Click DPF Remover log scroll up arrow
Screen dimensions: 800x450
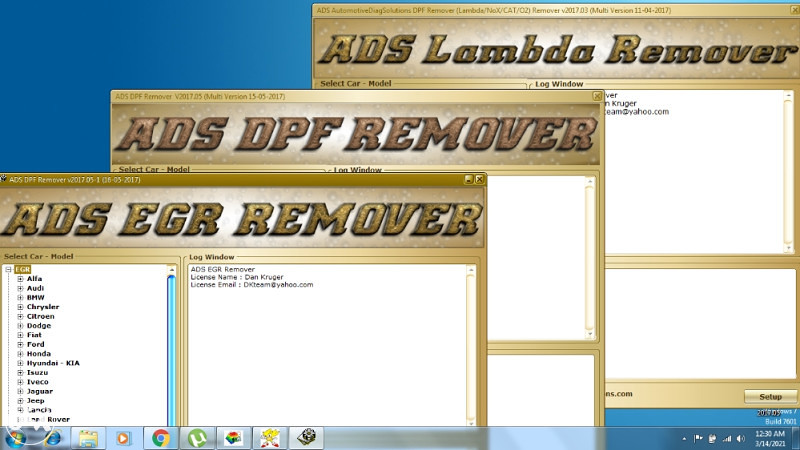point(590,182)
